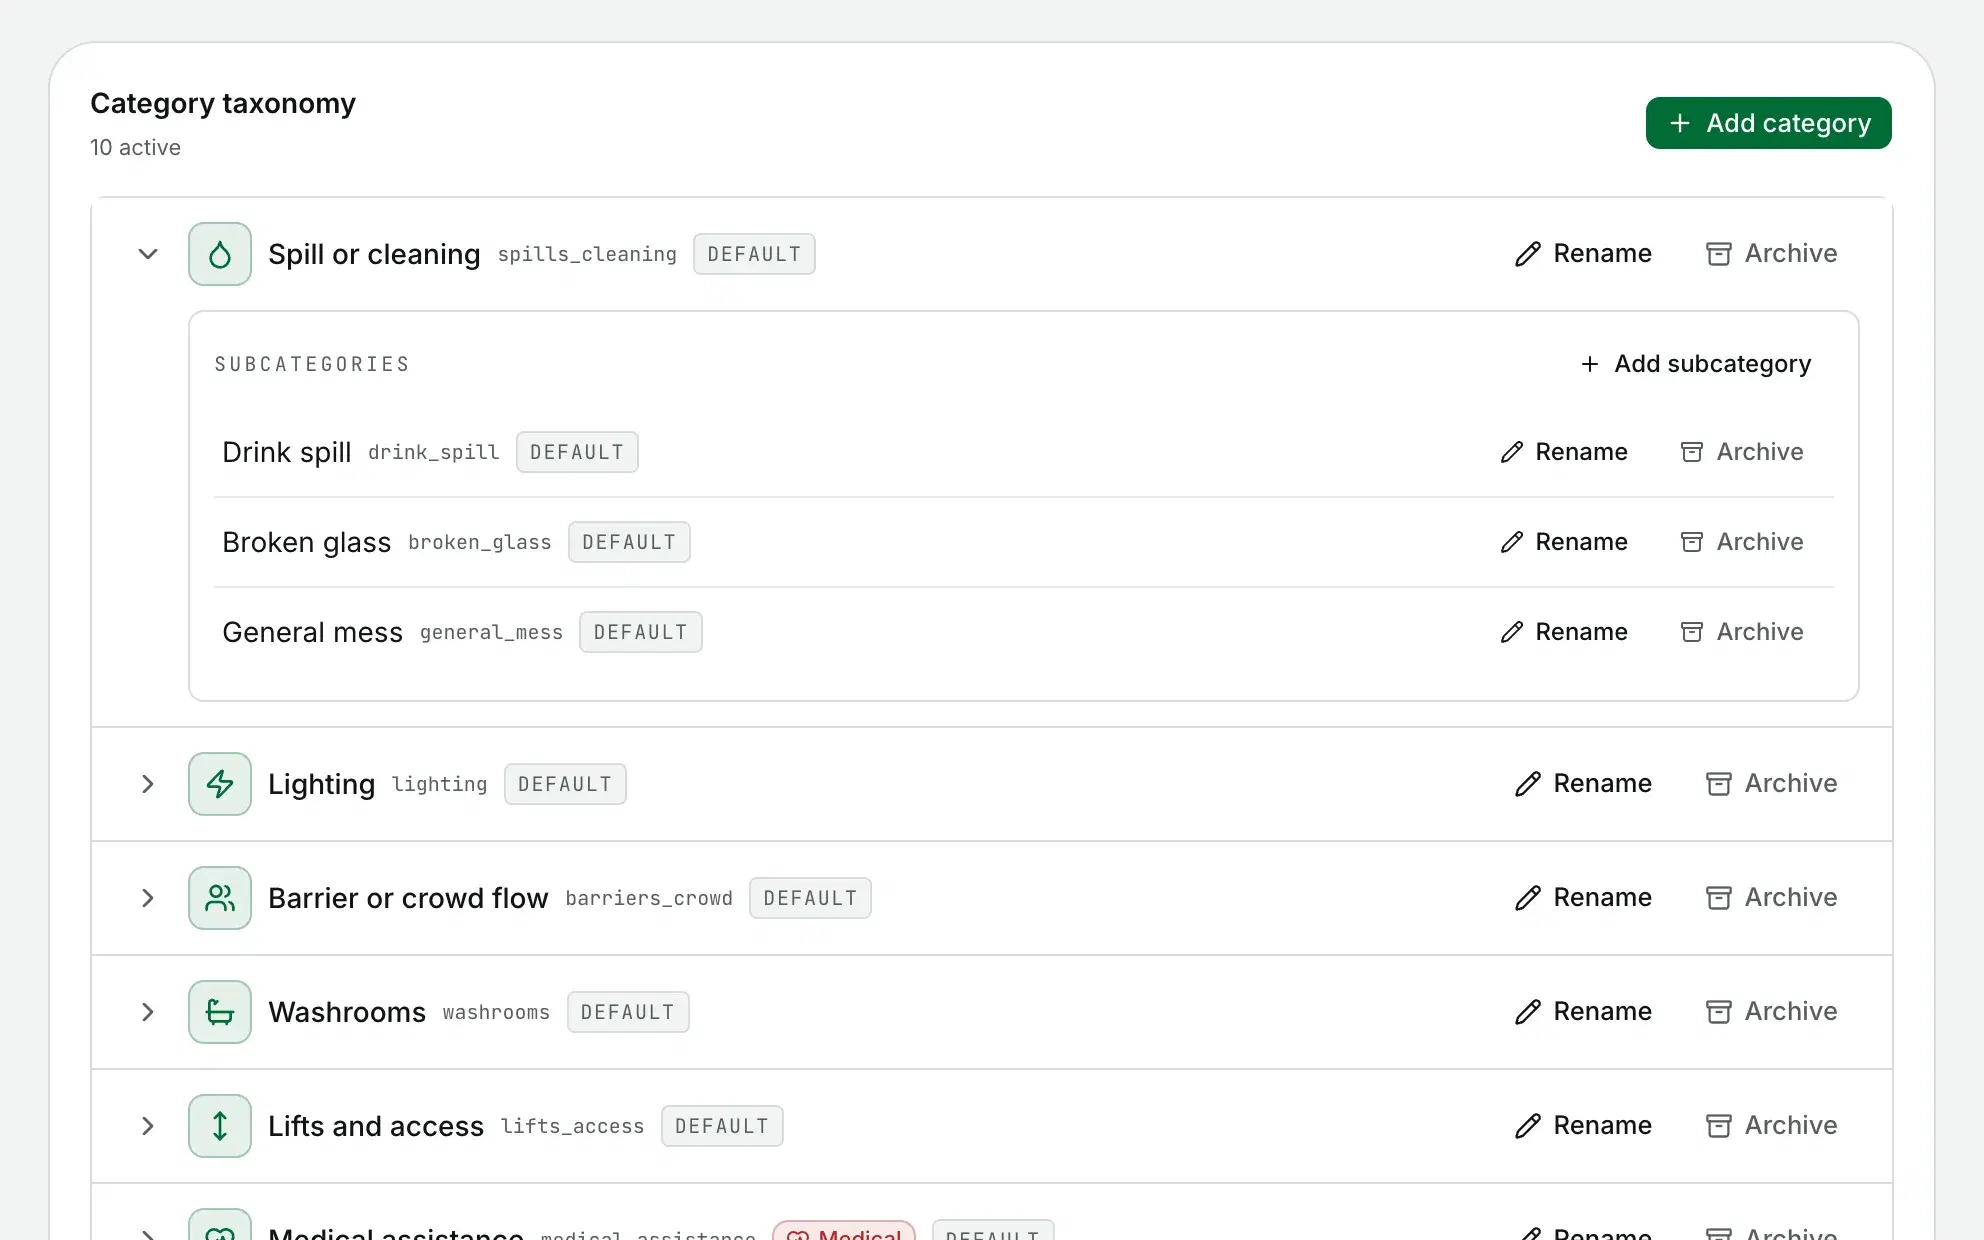The width and height of the screenshot is (1984, 1240).
Task: Click the DEFAULT badge beside Washrooms
Action: [x=628, y=1012]
